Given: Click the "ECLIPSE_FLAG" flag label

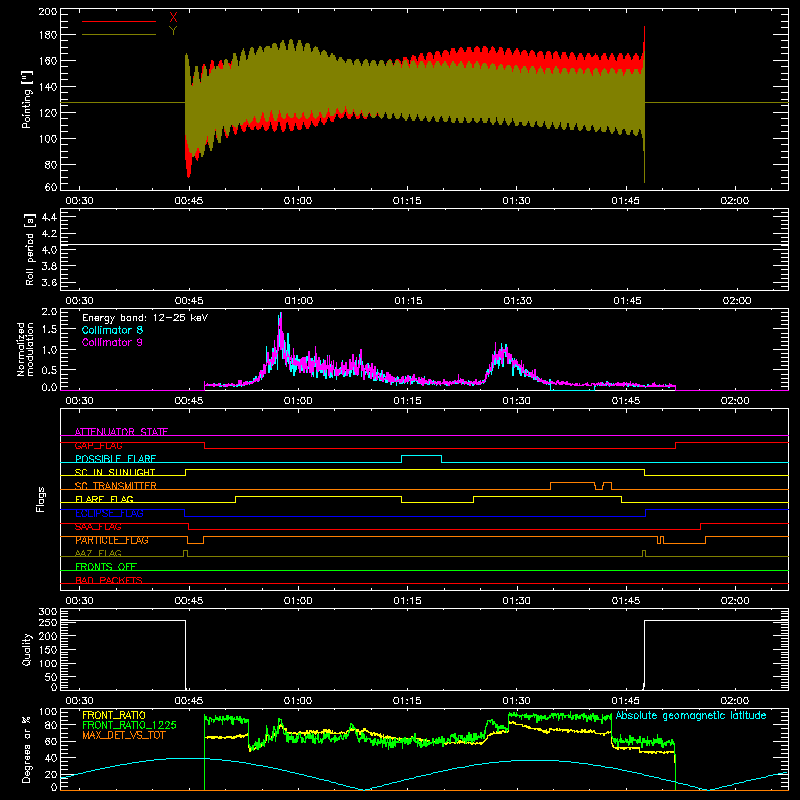Looking at the screenshot, I should point(109,513).
